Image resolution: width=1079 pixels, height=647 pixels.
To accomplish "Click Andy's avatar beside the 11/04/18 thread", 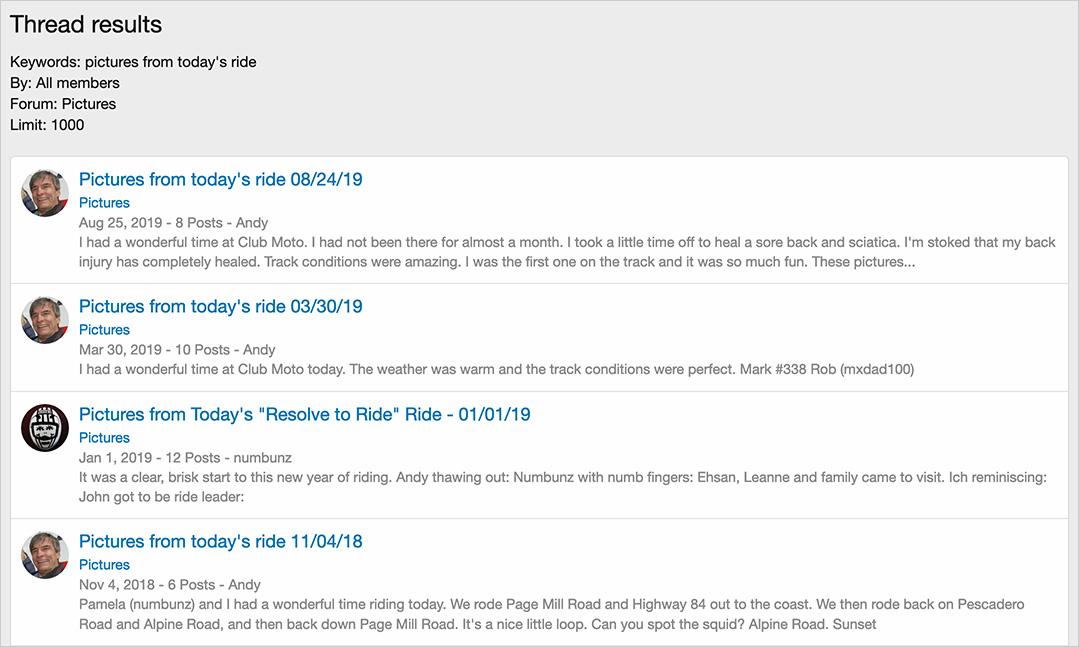I will [45, 555].
